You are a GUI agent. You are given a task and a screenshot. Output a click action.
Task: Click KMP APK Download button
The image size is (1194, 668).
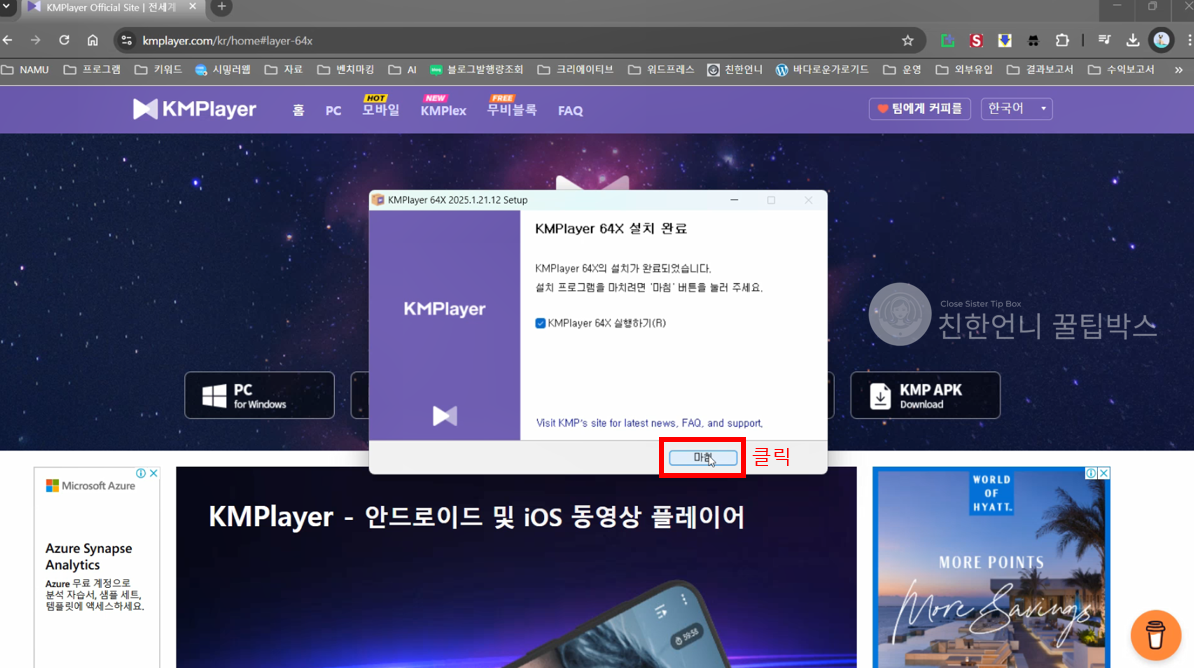(925, 395)
